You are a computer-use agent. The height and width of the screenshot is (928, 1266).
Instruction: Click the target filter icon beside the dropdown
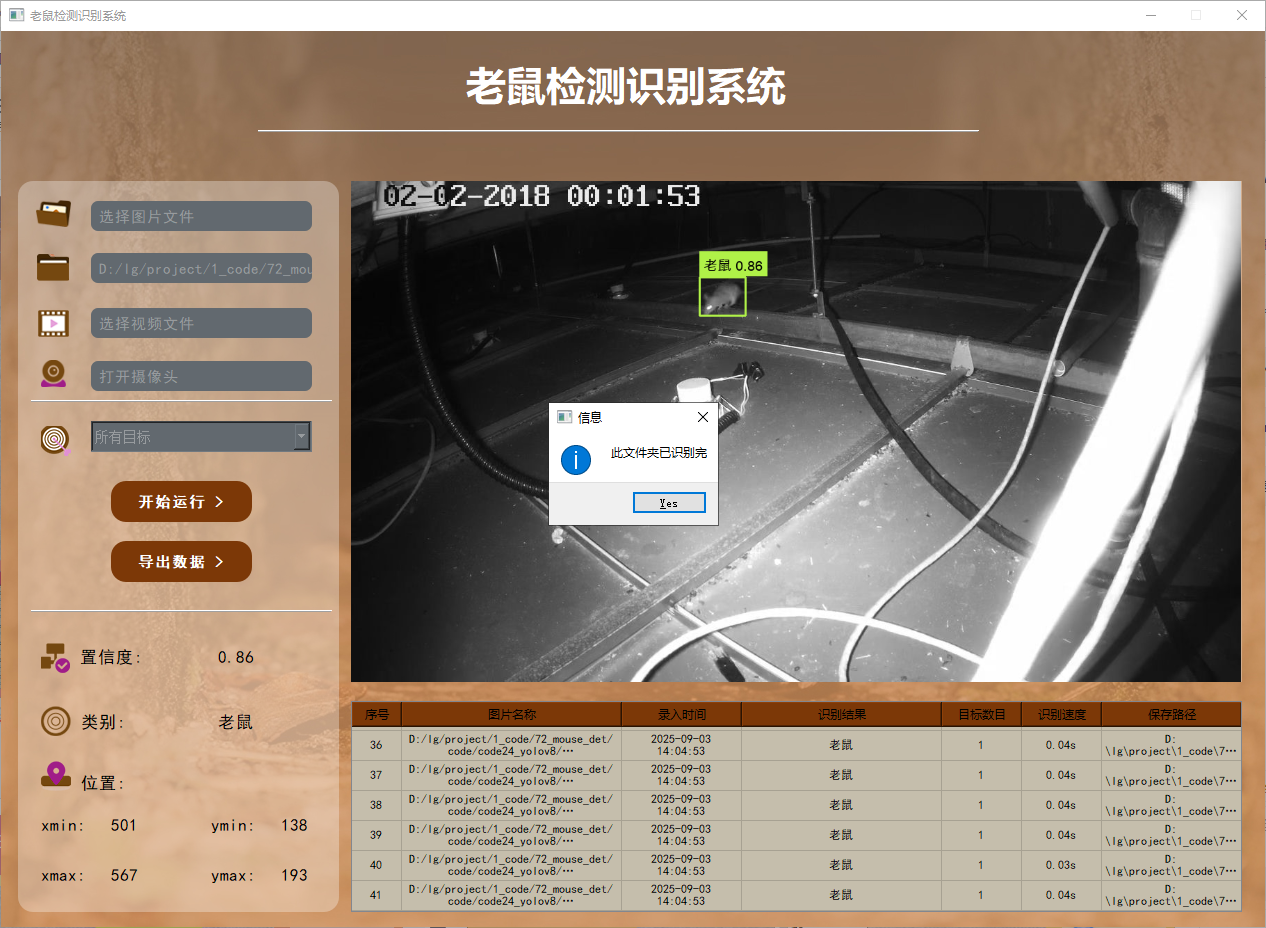(x=56, y=439)
